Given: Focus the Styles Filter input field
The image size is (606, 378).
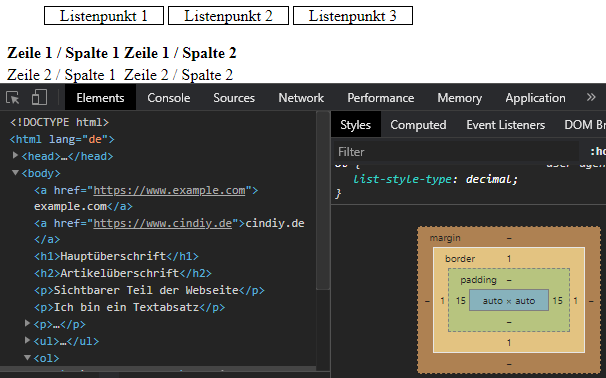Looking at the screenshot, I should point(456,152).
